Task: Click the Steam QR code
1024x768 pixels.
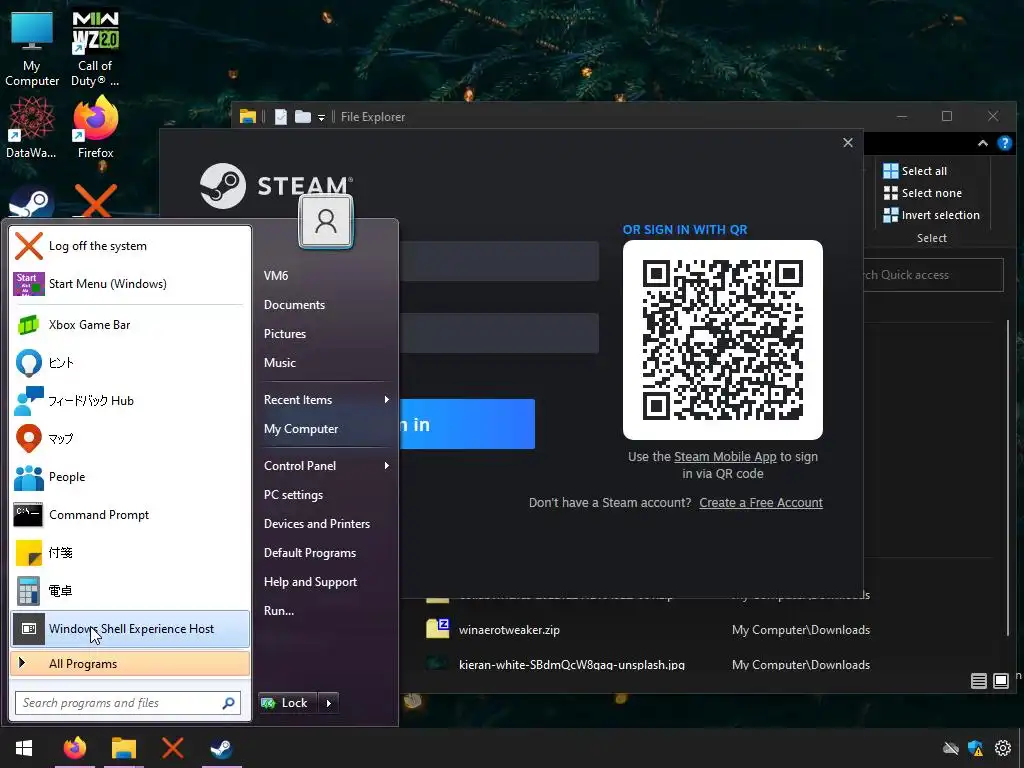Action: (723, 340)
